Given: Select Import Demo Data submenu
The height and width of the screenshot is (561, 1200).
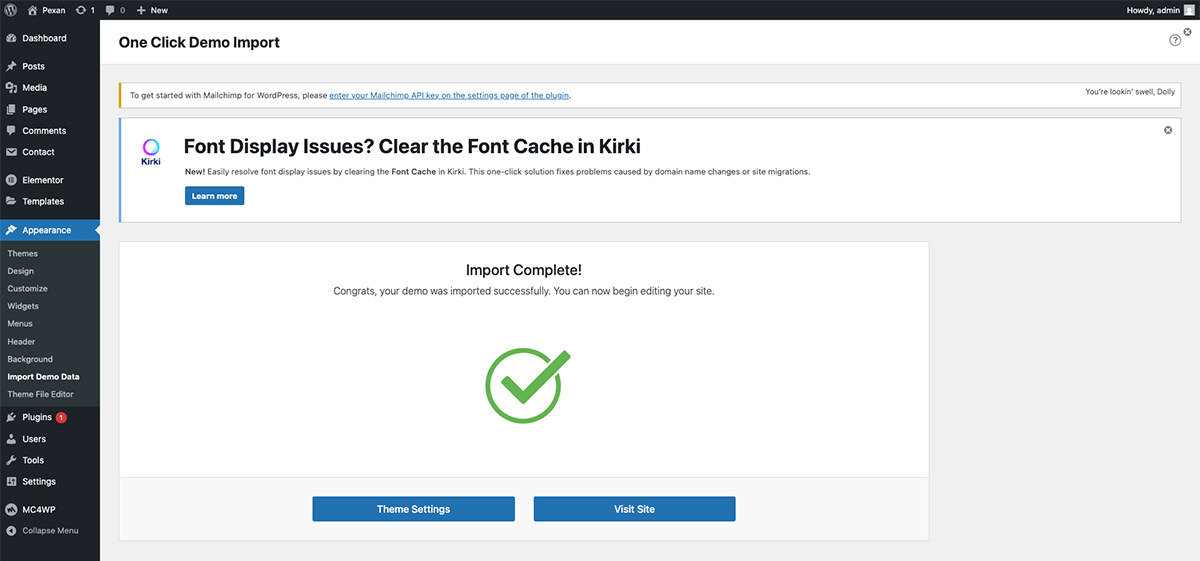Looking at the screenshot, I should pyautogui.click(x=43, y=377).
